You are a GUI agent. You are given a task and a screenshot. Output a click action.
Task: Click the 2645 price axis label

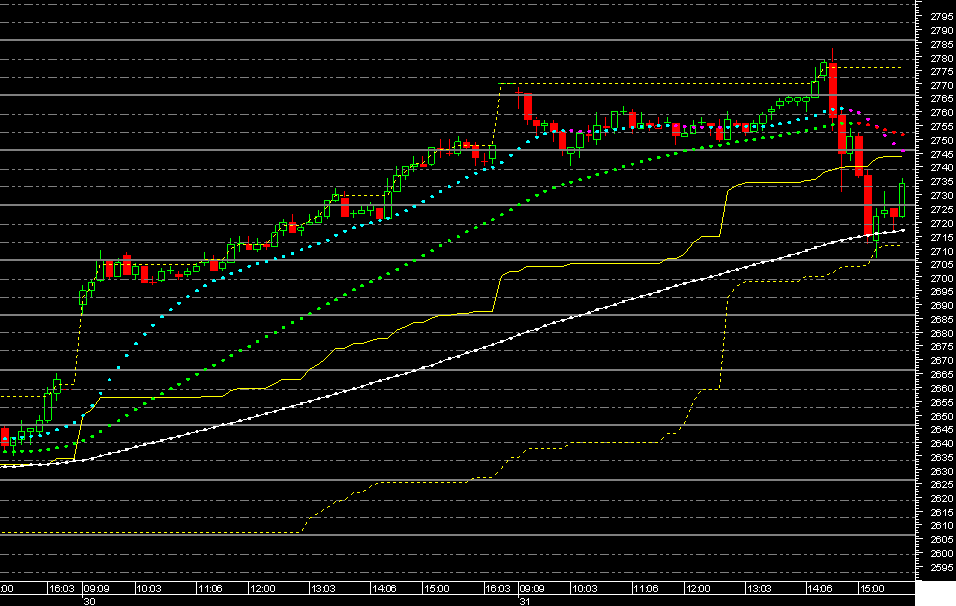click(x=942, y=429)
